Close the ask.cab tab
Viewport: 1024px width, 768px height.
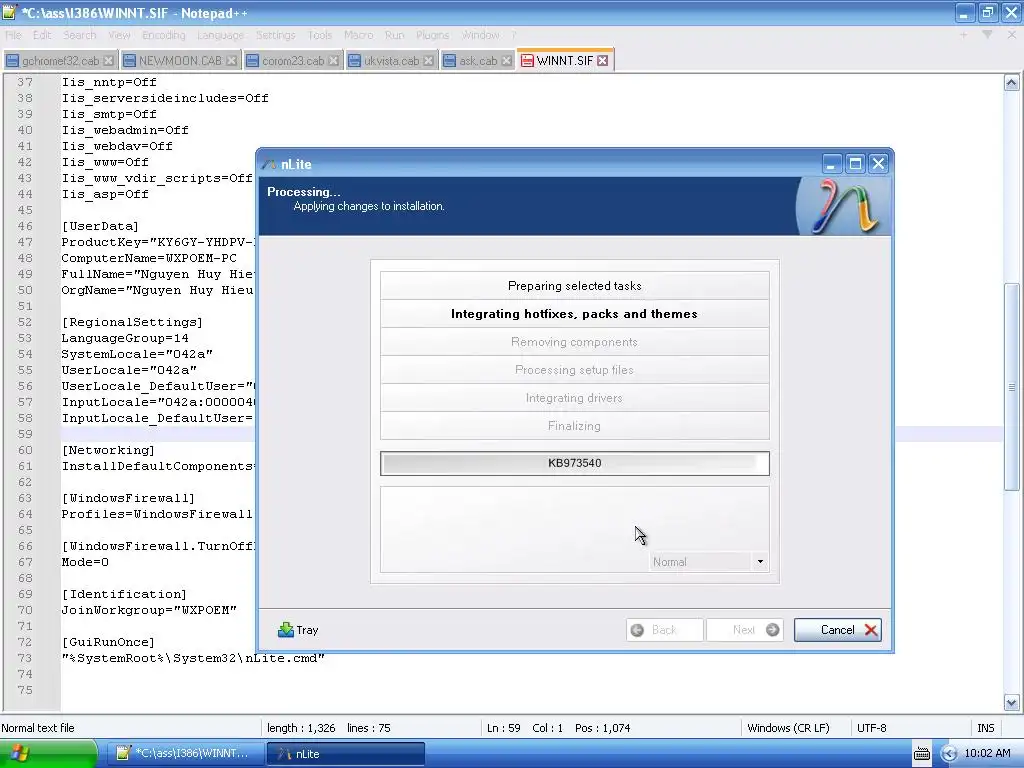[x=506, y=61]
